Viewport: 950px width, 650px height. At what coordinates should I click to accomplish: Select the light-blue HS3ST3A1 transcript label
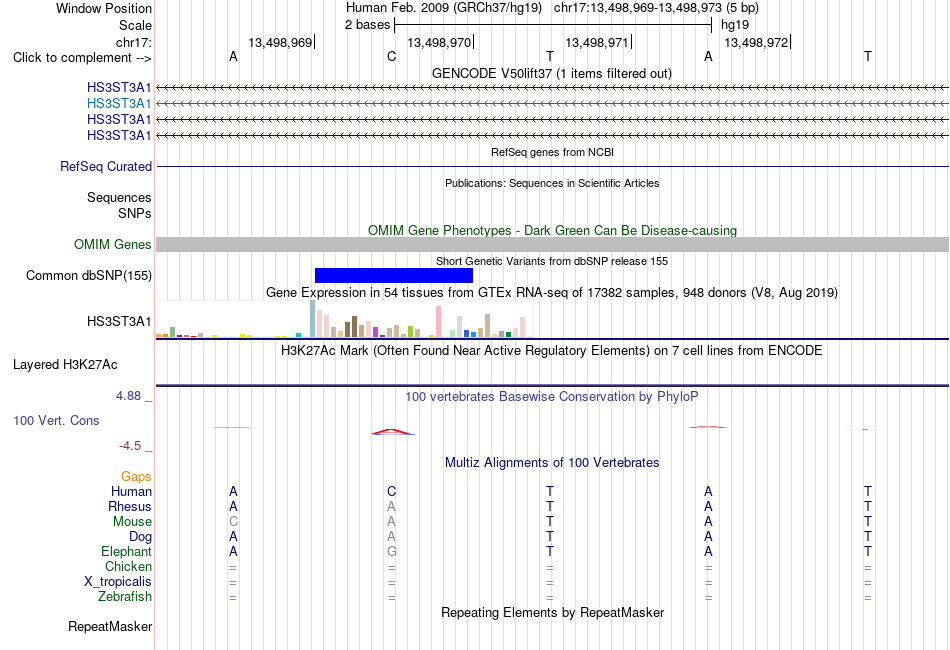pyautogui.click(x=119, y=104)
